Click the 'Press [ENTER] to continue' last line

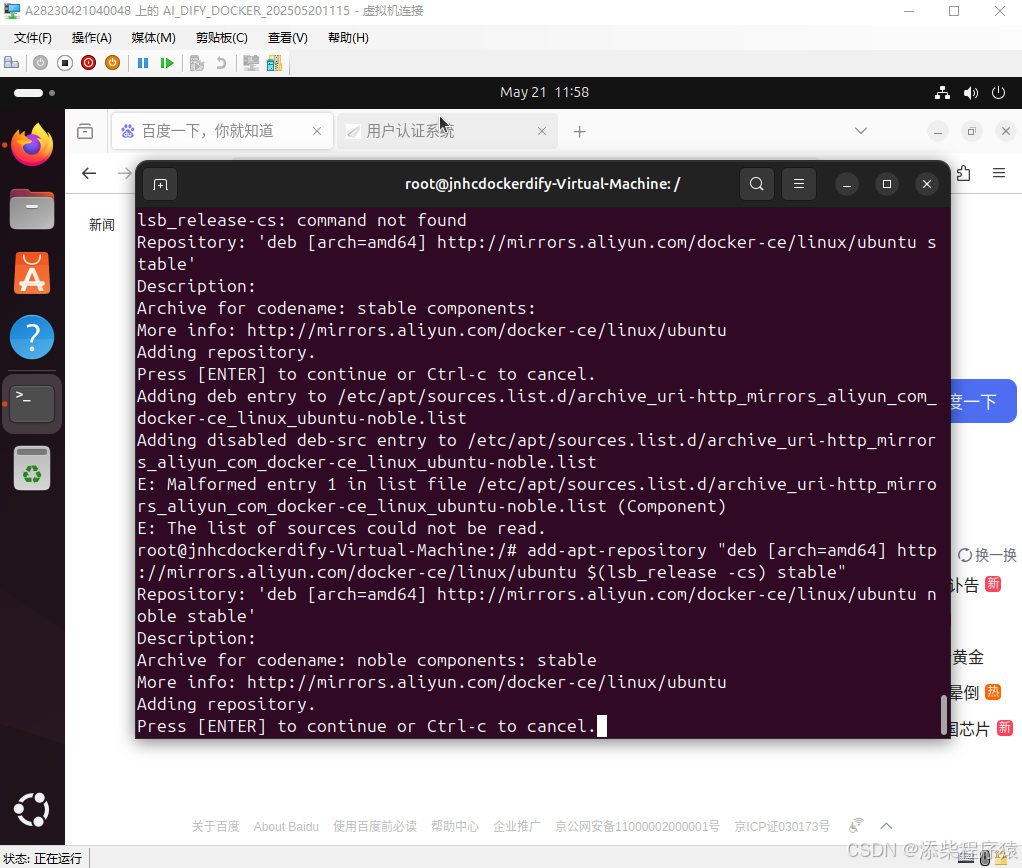[x=366, y=726]
